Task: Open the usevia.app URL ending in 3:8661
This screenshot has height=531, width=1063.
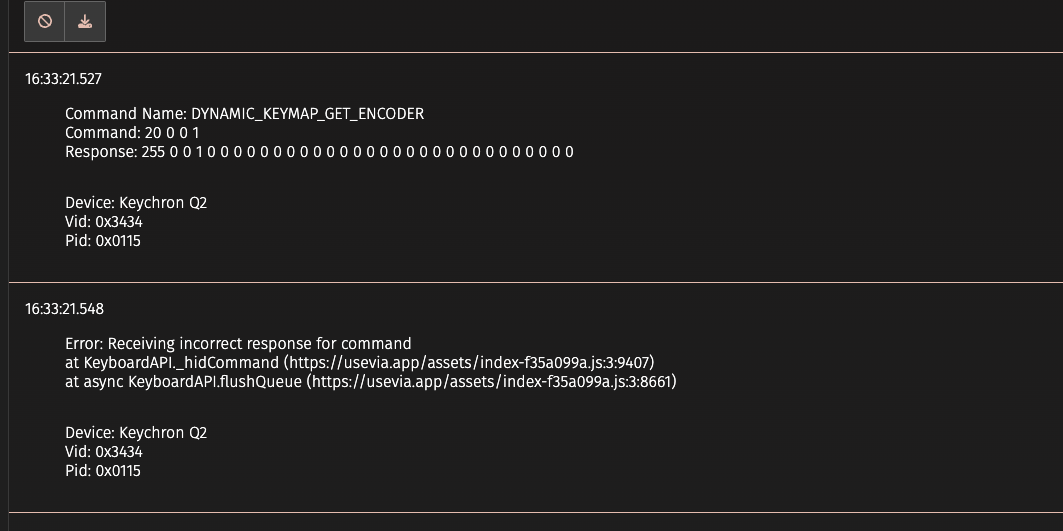Action: [x=493, y=382]
